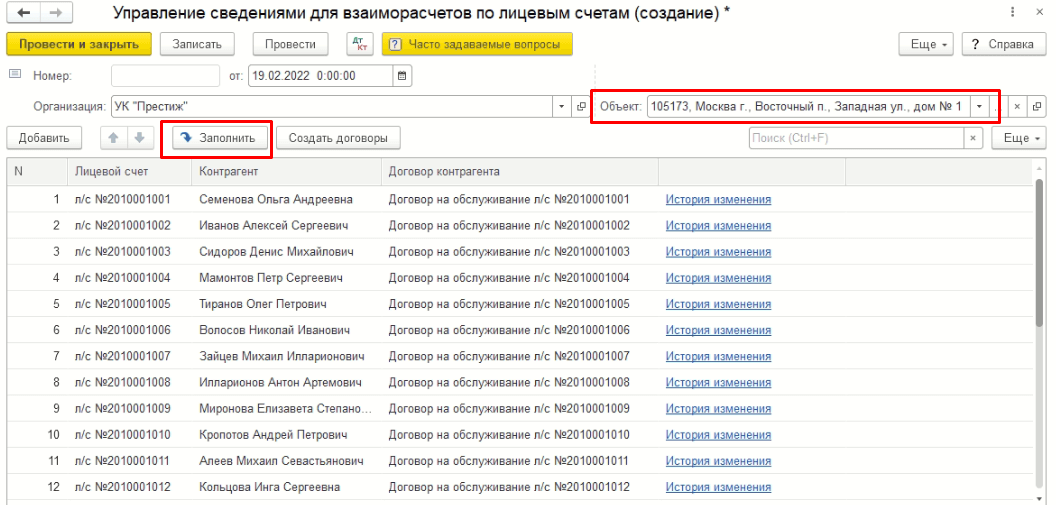Screen dimensions: 1056x505
Task: Click the date field 19.02.2022
Action: click(321, 76)
